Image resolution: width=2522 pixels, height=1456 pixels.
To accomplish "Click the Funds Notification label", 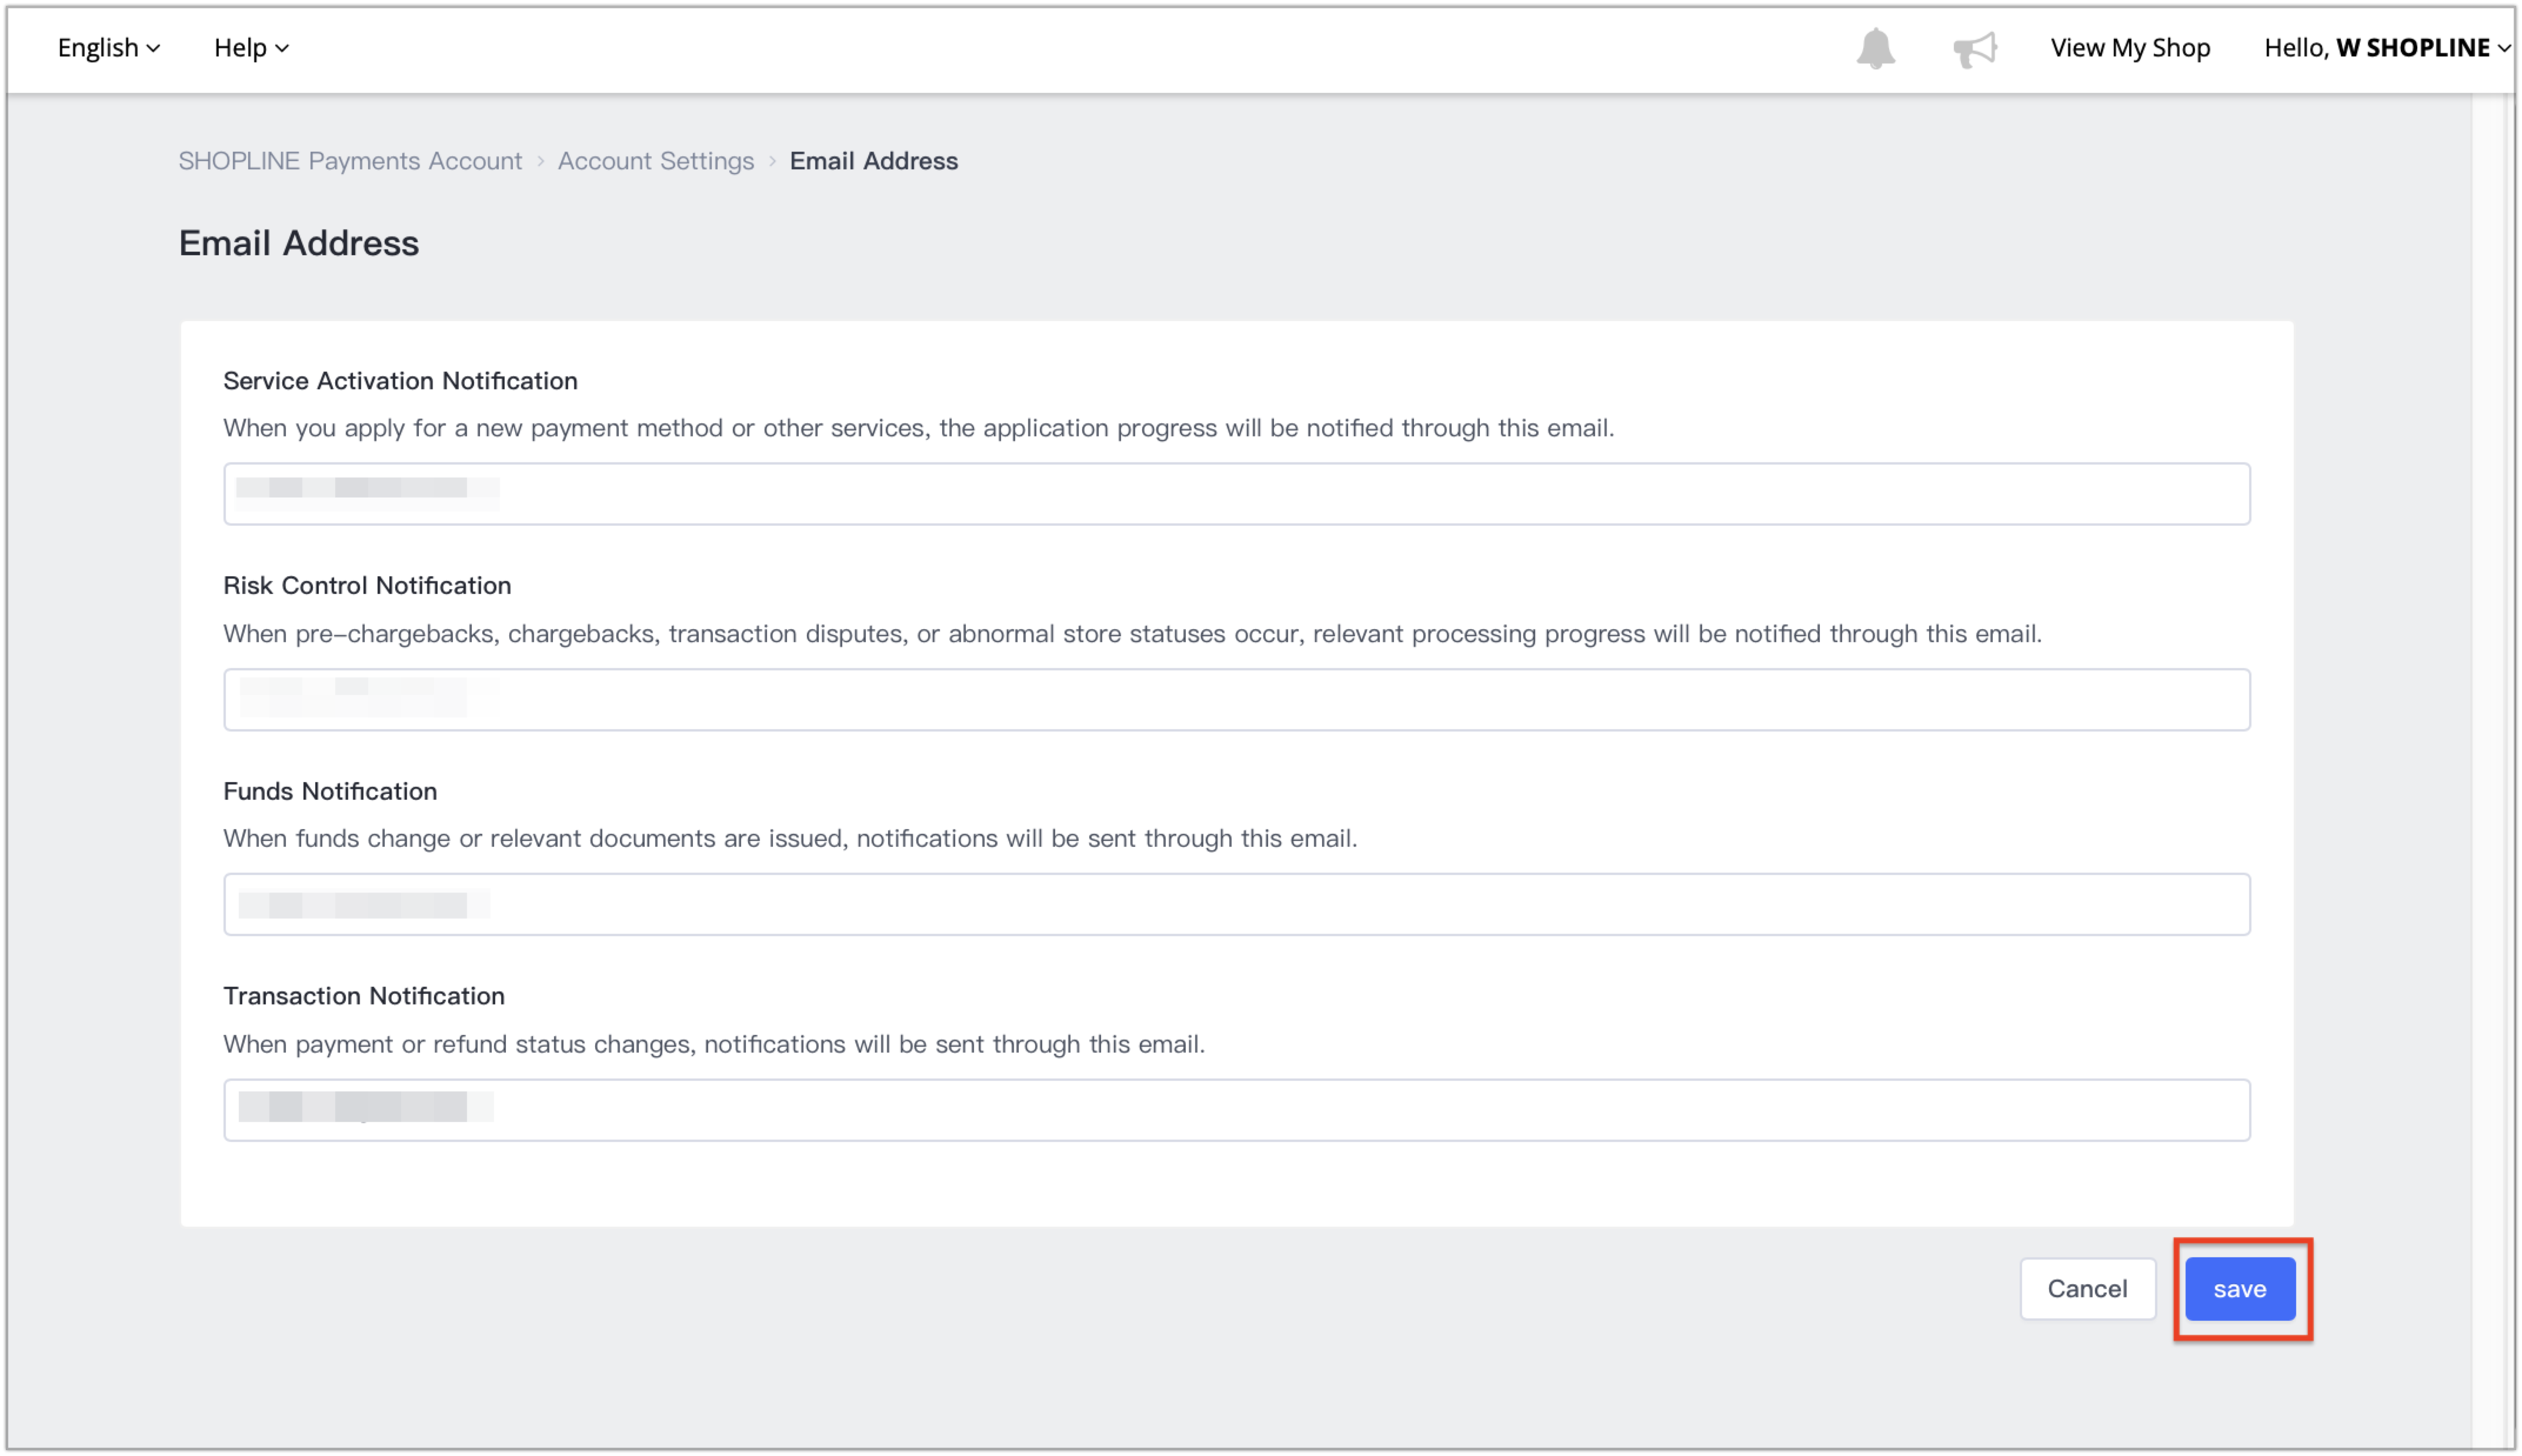I will [x=330, y=791].
